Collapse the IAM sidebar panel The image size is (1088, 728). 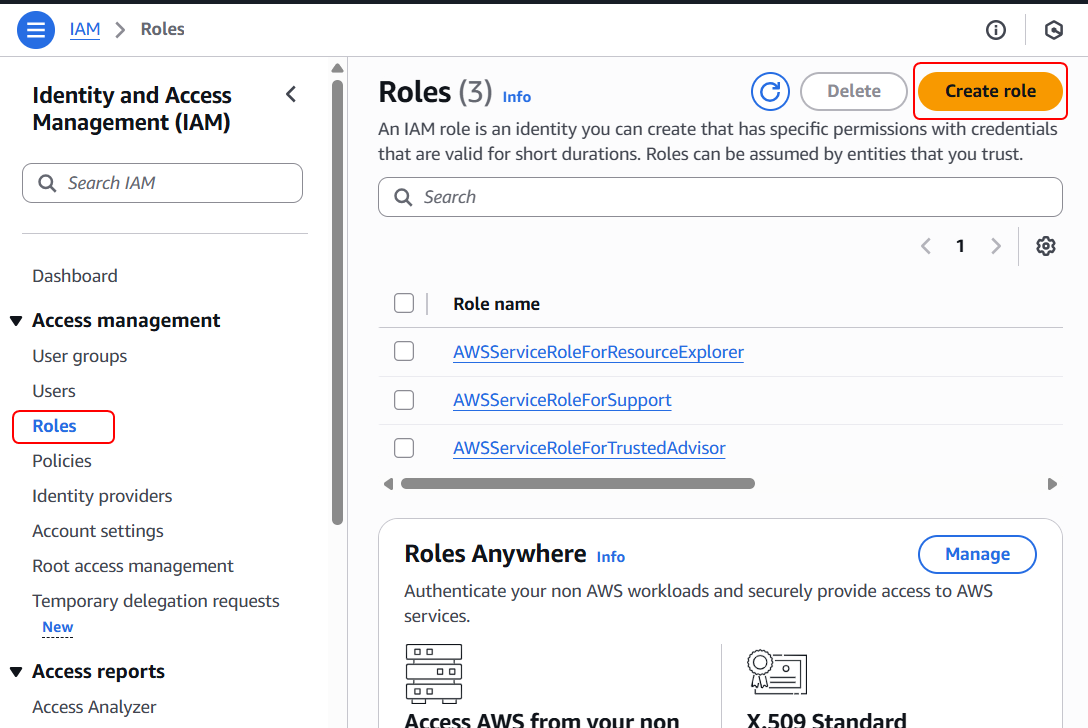291,95
